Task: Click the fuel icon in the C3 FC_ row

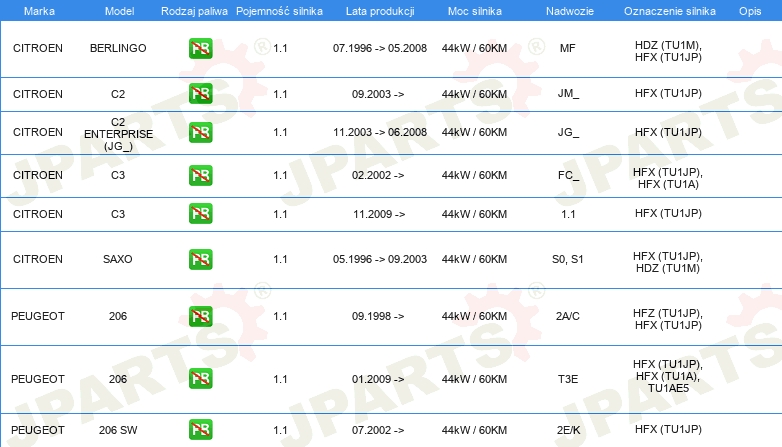Action: (x=200, y=175)
